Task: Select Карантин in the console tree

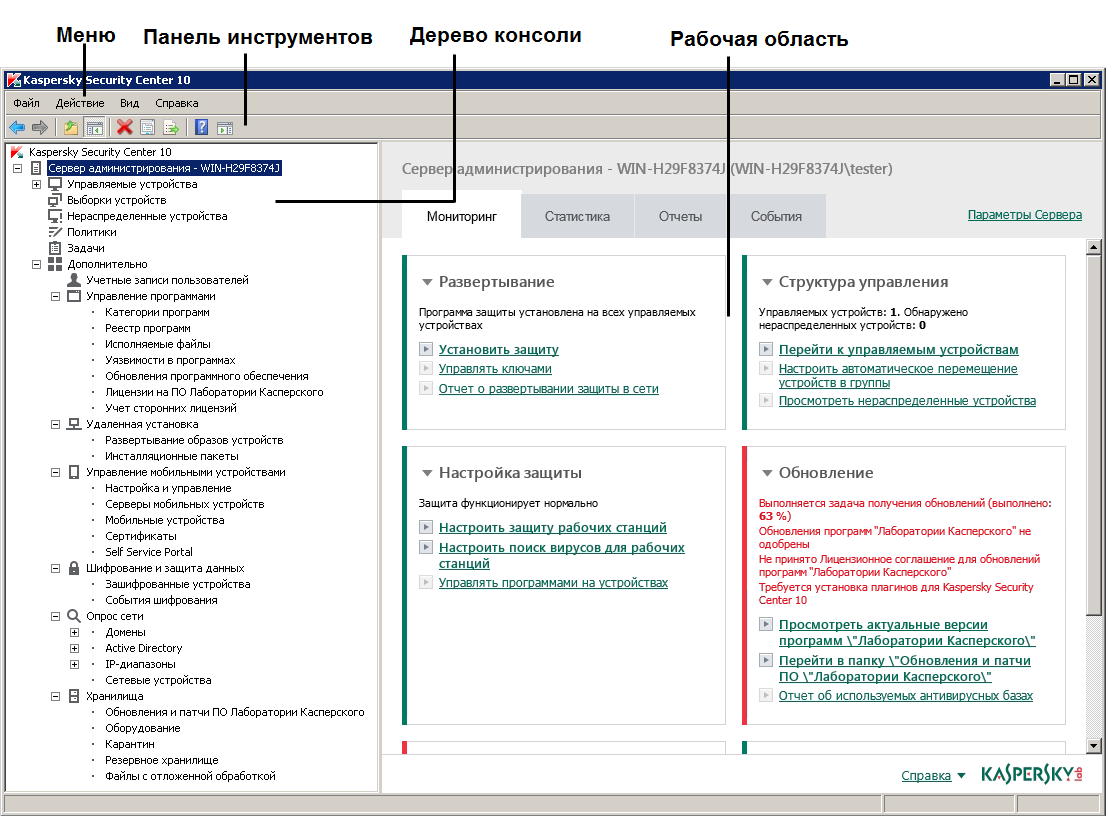Action: (x=130, y=744)
